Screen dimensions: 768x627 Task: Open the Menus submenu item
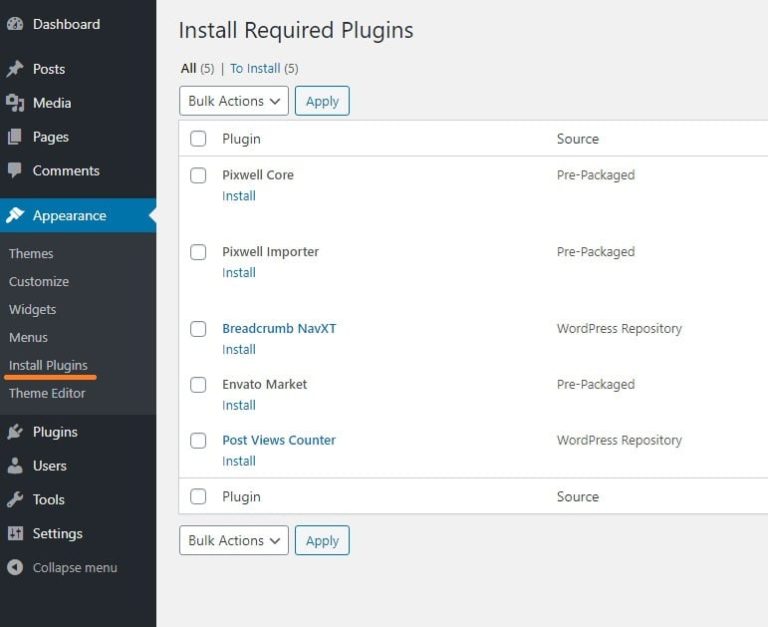pyautogui.click(x=28, y=337)
